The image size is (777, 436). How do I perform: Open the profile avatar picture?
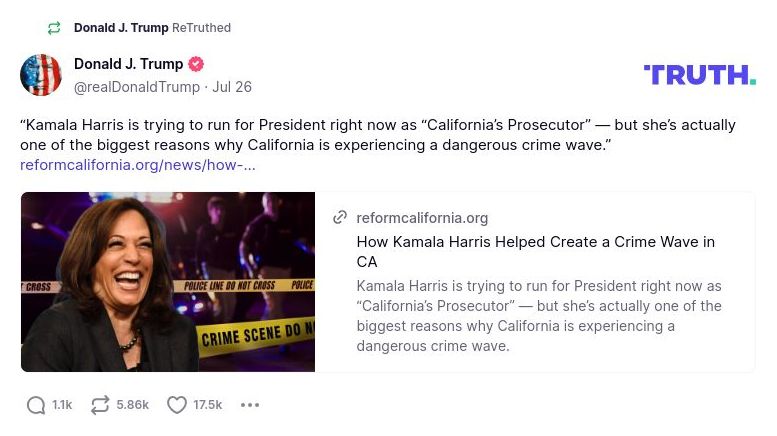41,75
